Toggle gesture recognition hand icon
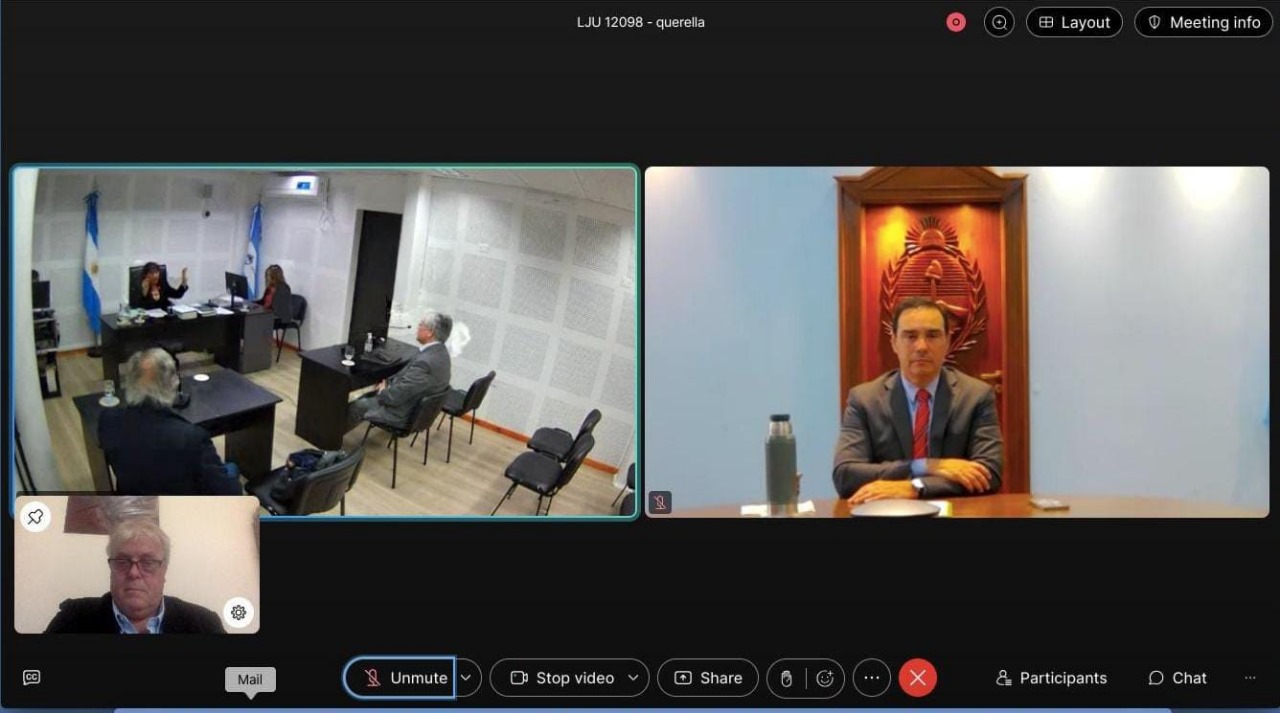Screen dimensions: 1280x713 [x=786, y=678]
